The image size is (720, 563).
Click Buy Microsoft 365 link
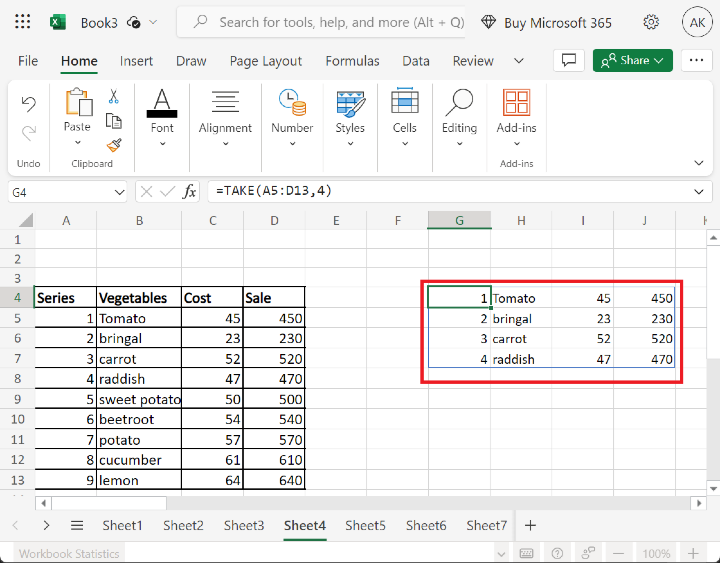[557, 23]
